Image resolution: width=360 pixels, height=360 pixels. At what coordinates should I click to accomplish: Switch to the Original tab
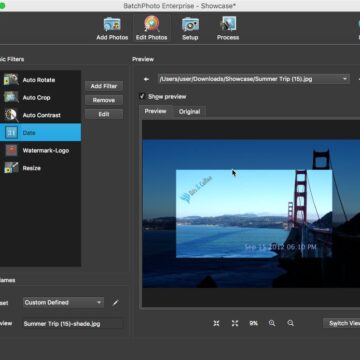tap(189, 112)
